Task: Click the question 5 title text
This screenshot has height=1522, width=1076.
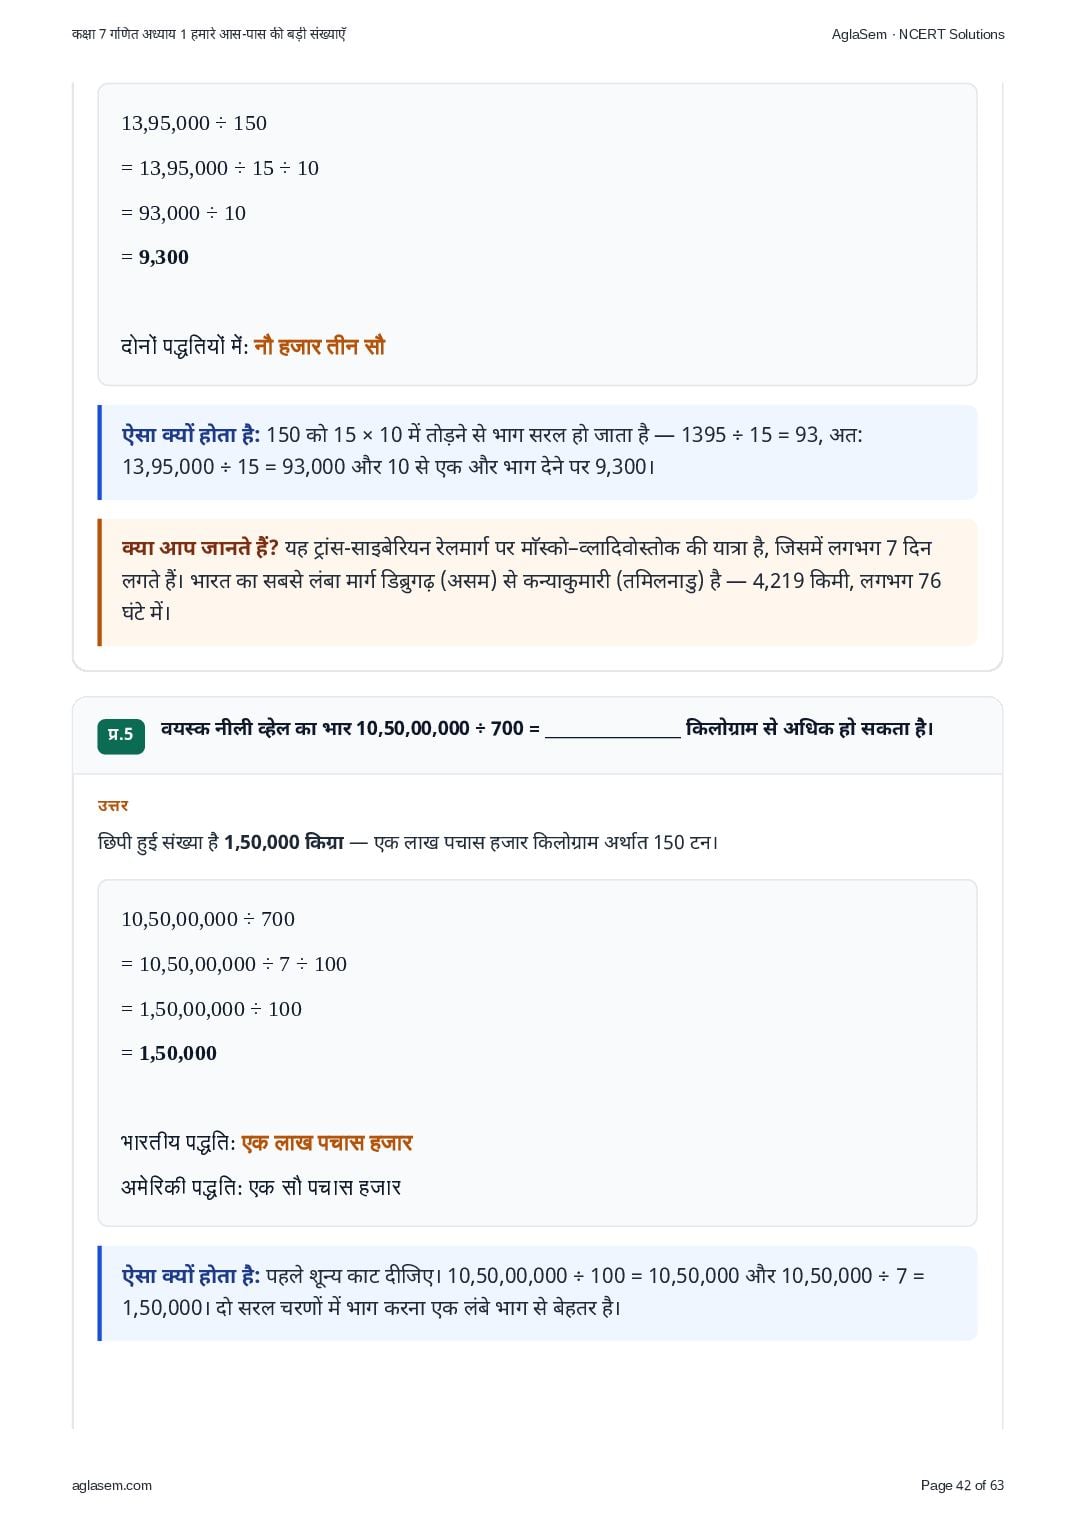Action: click(x=547, y=728)
